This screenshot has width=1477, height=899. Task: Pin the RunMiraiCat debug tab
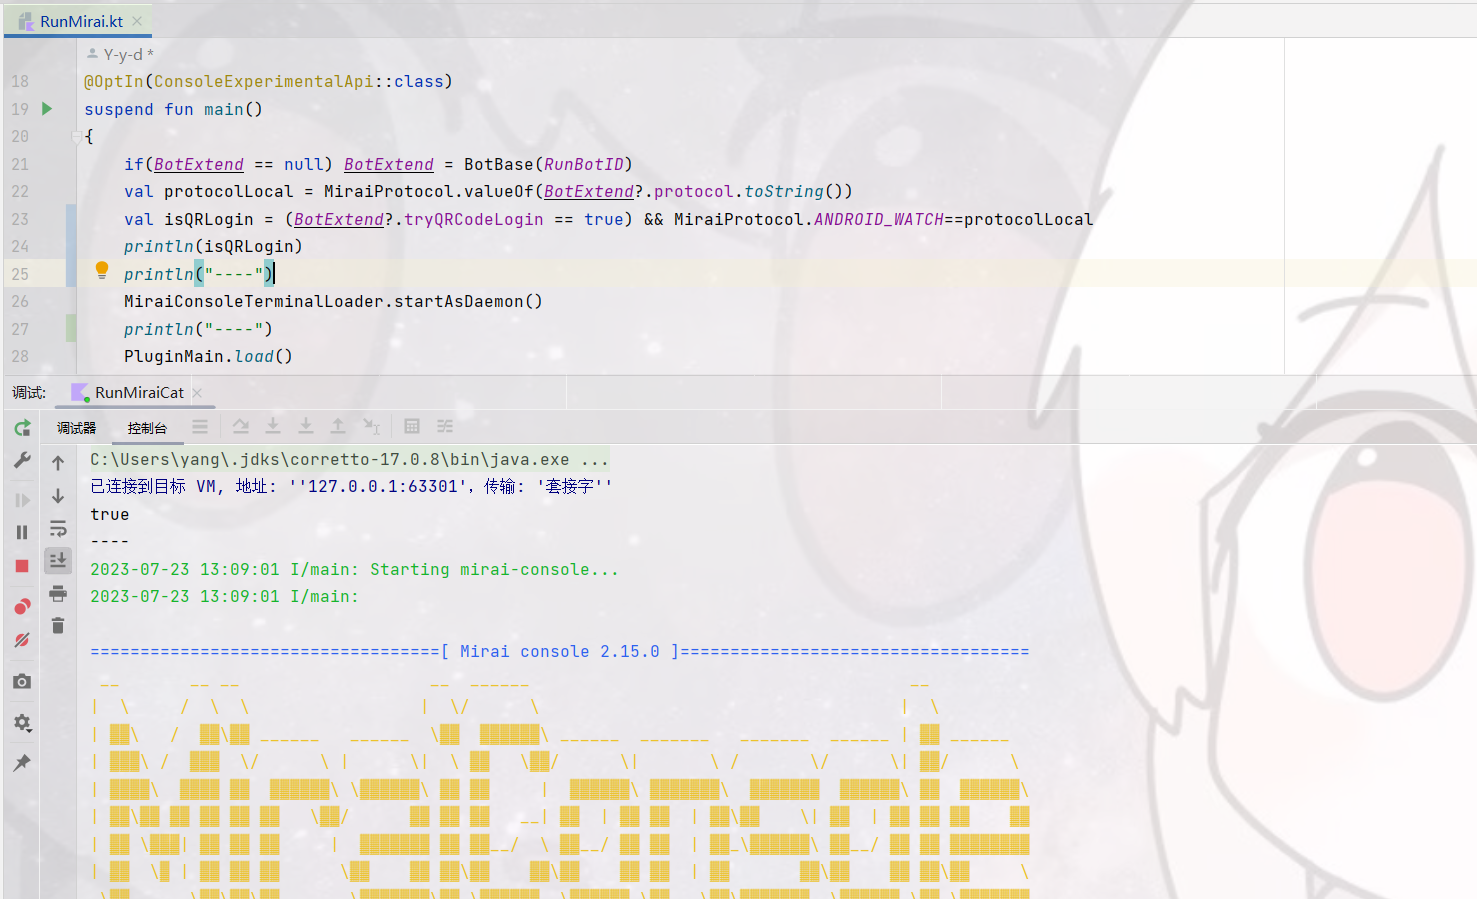(x=21, y=763)
